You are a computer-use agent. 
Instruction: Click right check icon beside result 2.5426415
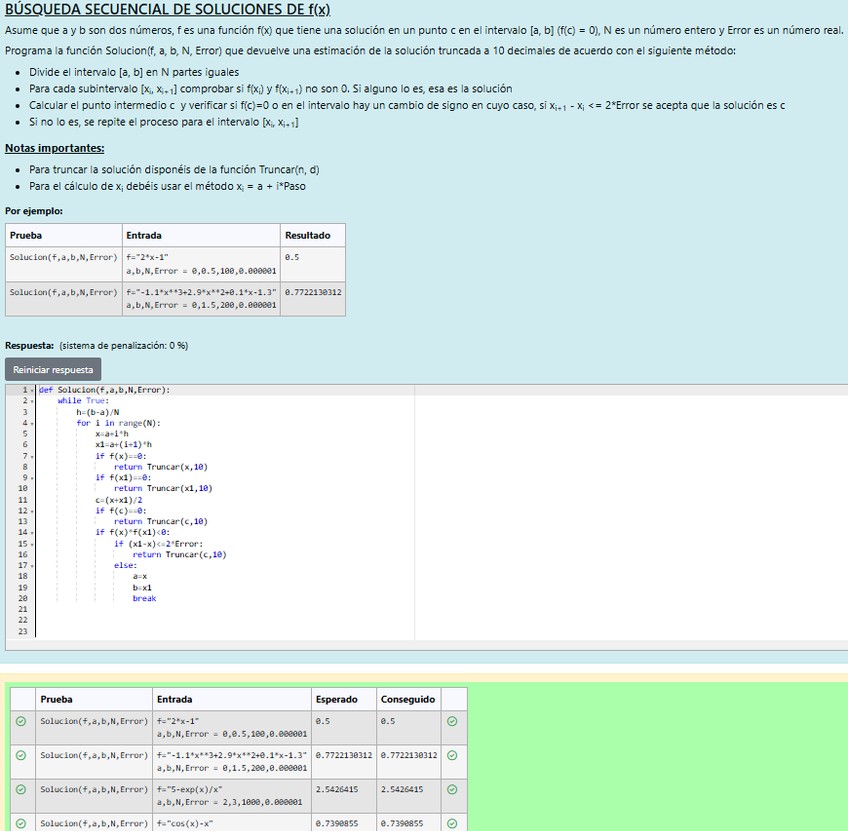tap(452, 789)
